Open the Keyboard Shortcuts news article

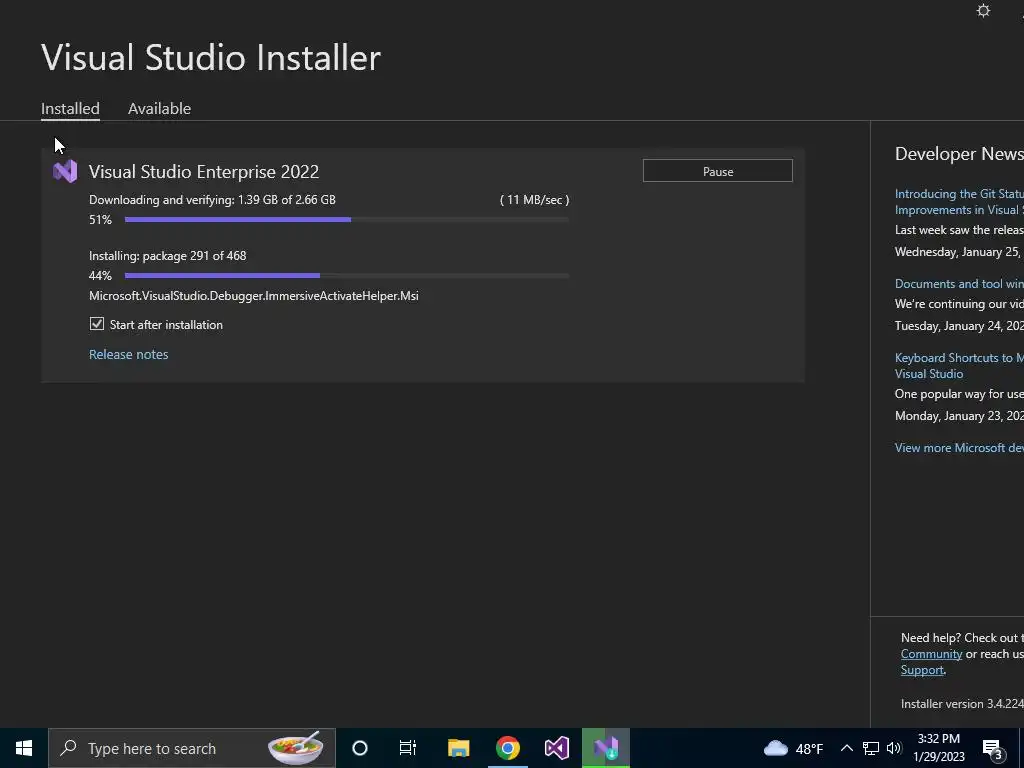[959, 366]
